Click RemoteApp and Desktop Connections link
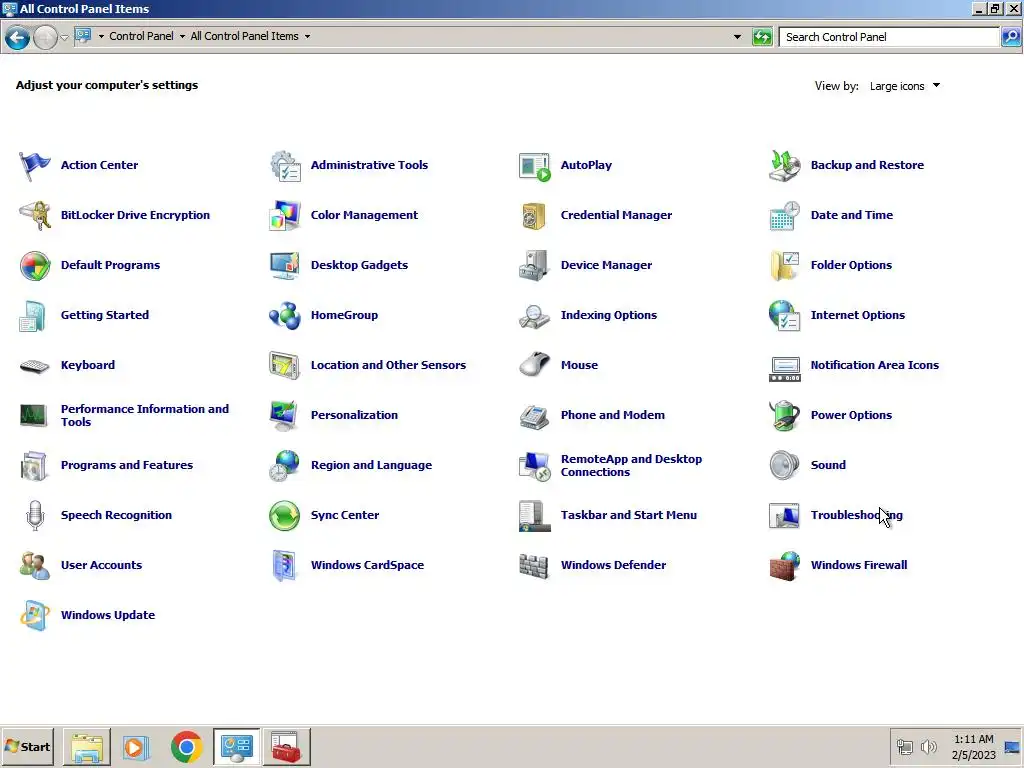This screenshot has height=768, width=1024. 631,466
